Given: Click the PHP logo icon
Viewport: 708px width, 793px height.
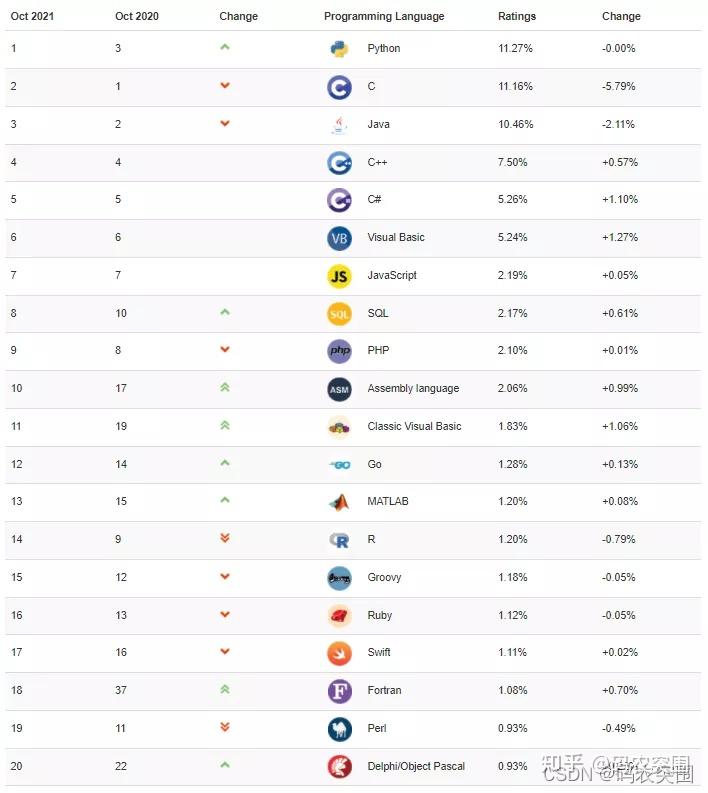Looking at the screenshot, I should [x=339, y=351].
